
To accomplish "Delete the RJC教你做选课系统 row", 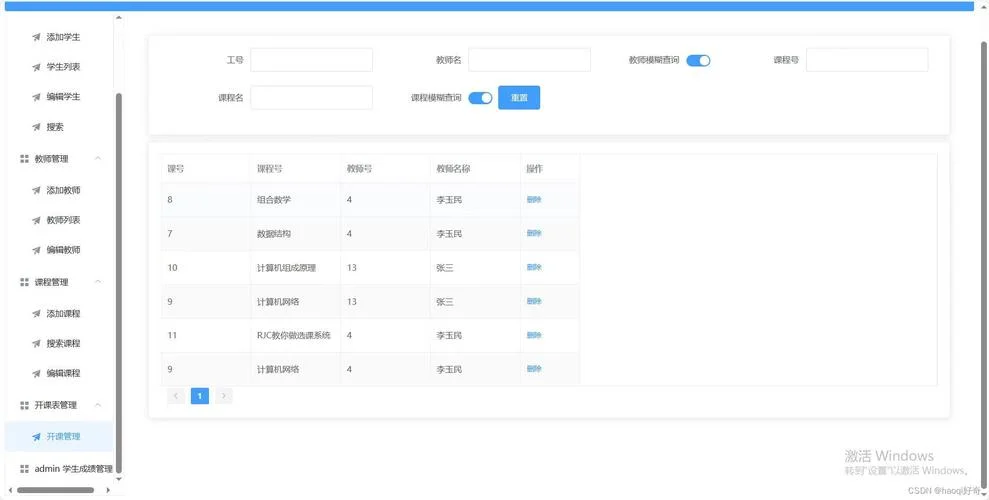I will pyautogui.click(x=534, y=335).
